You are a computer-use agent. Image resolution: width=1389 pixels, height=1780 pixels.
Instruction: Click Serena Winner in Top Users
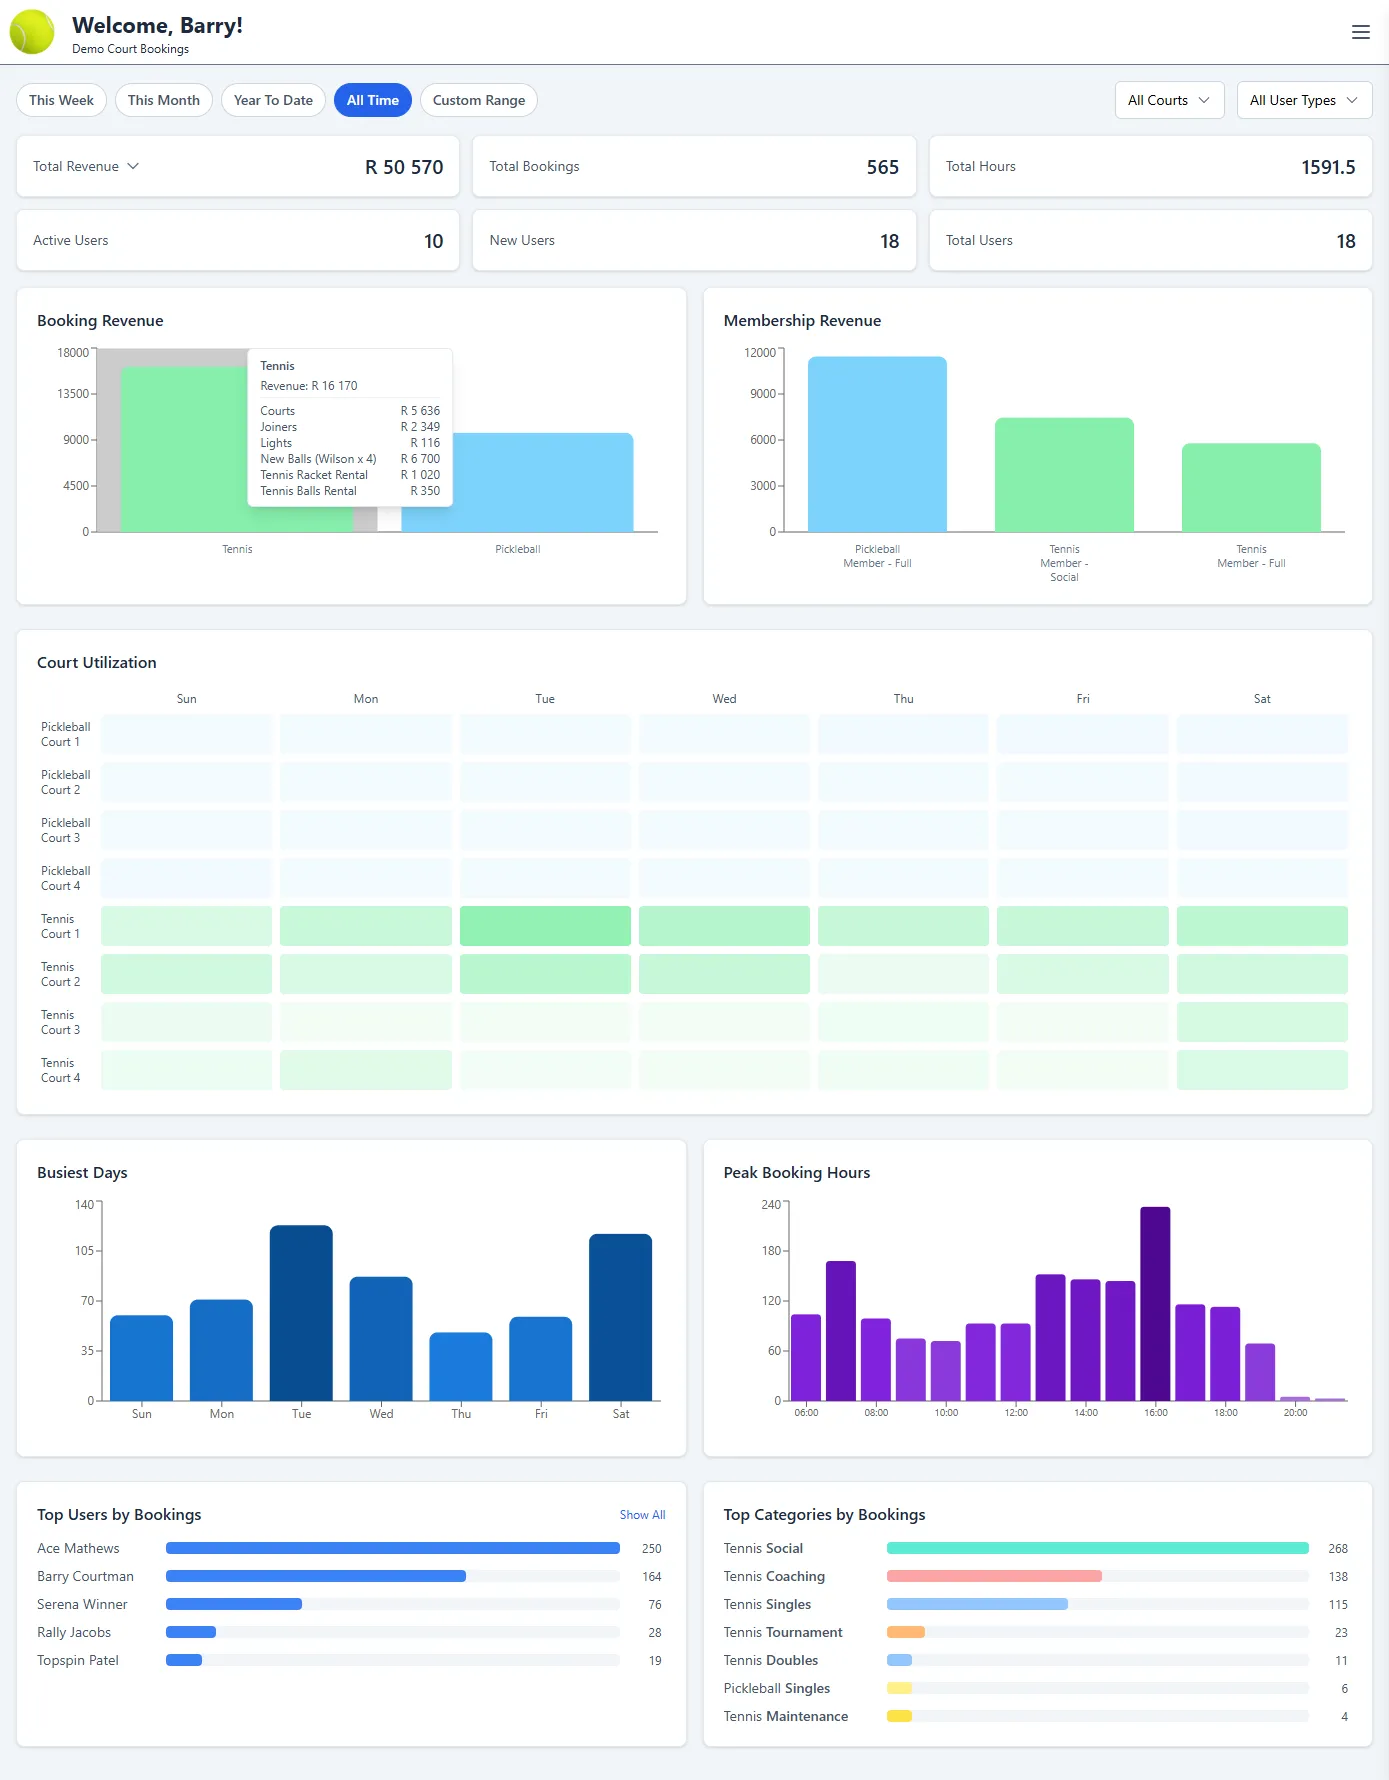click(x=82, y=1604)
